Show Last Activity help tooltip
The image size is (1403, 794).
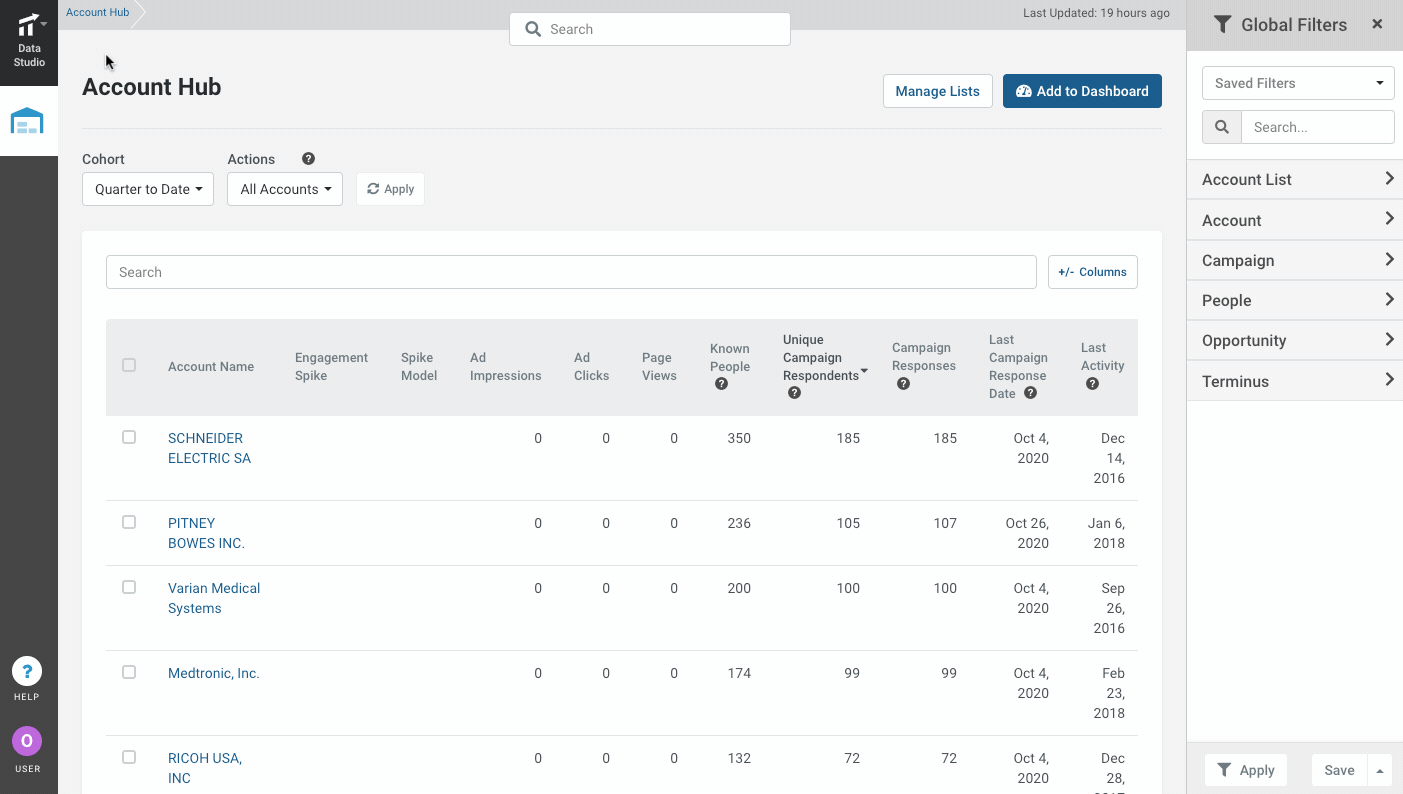pyautogui.click(x=1092, y=384)
